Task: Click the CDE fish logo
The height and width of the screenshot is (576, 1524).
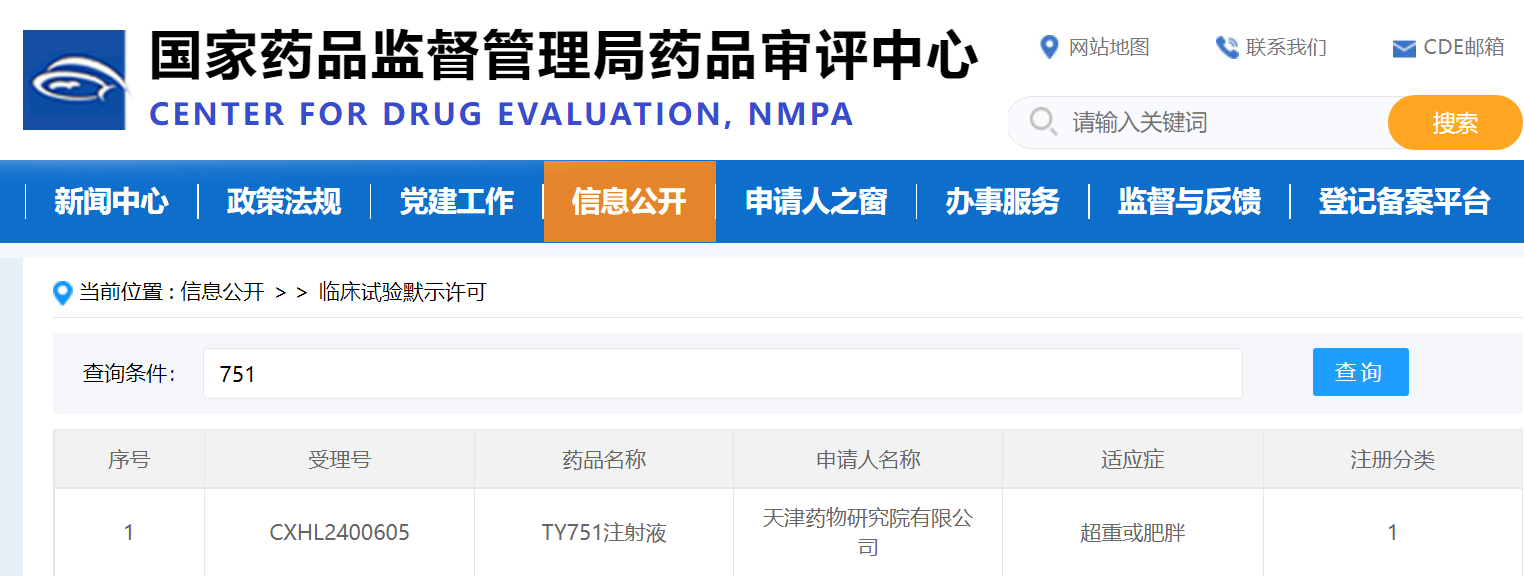Action: [76, 80]
